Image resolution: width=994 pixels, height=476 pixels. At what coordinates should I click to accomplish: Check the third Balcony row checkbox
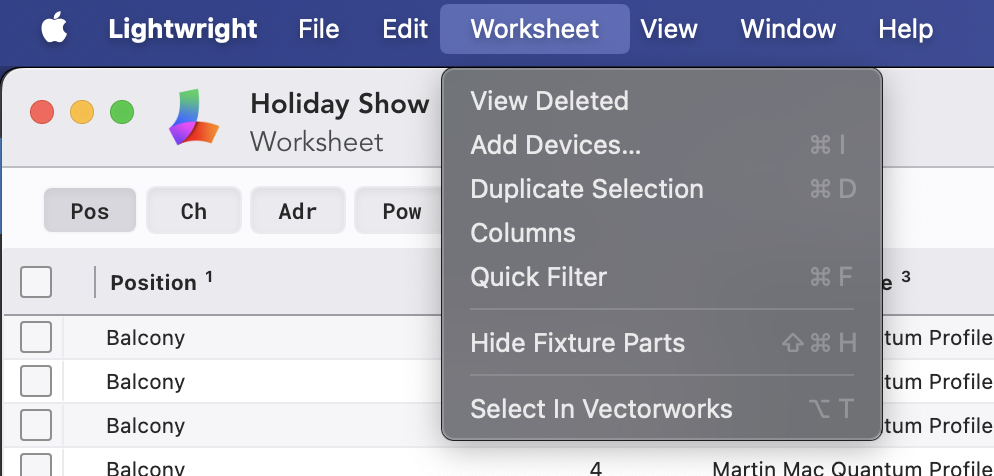[36, 426]
